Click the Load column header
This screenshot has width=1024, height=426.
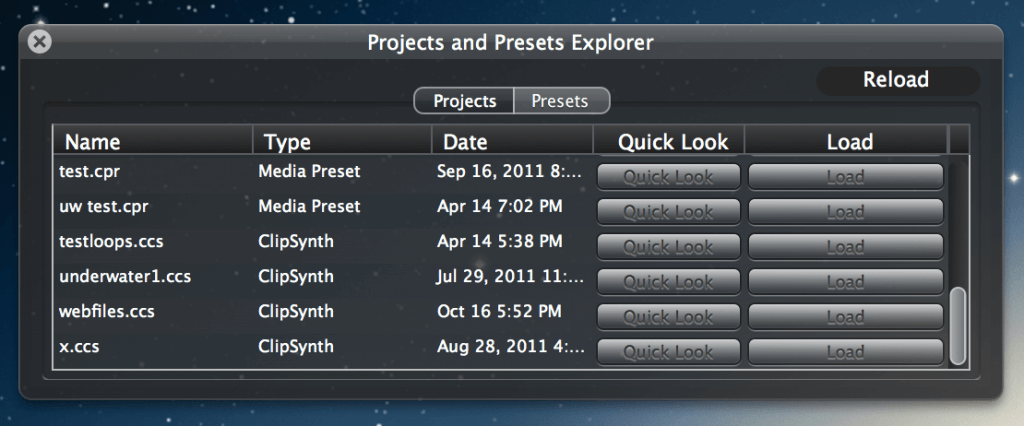click(846, 142)
